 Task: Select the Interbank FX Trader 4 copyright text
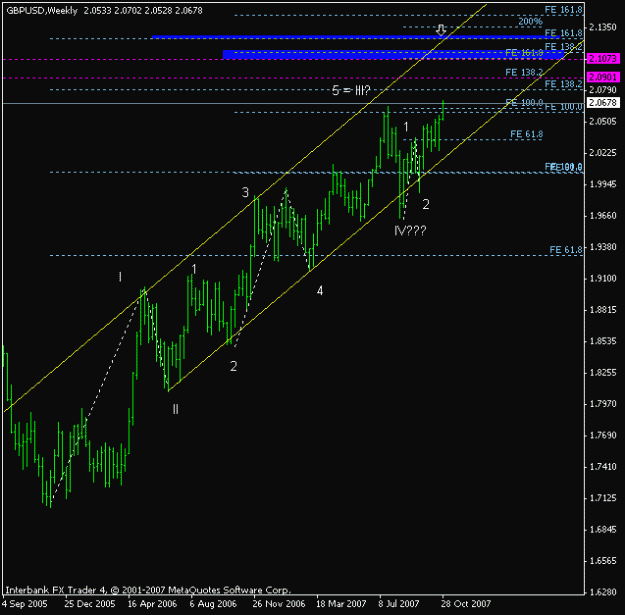pyautogui.click(x=148, y=590)
